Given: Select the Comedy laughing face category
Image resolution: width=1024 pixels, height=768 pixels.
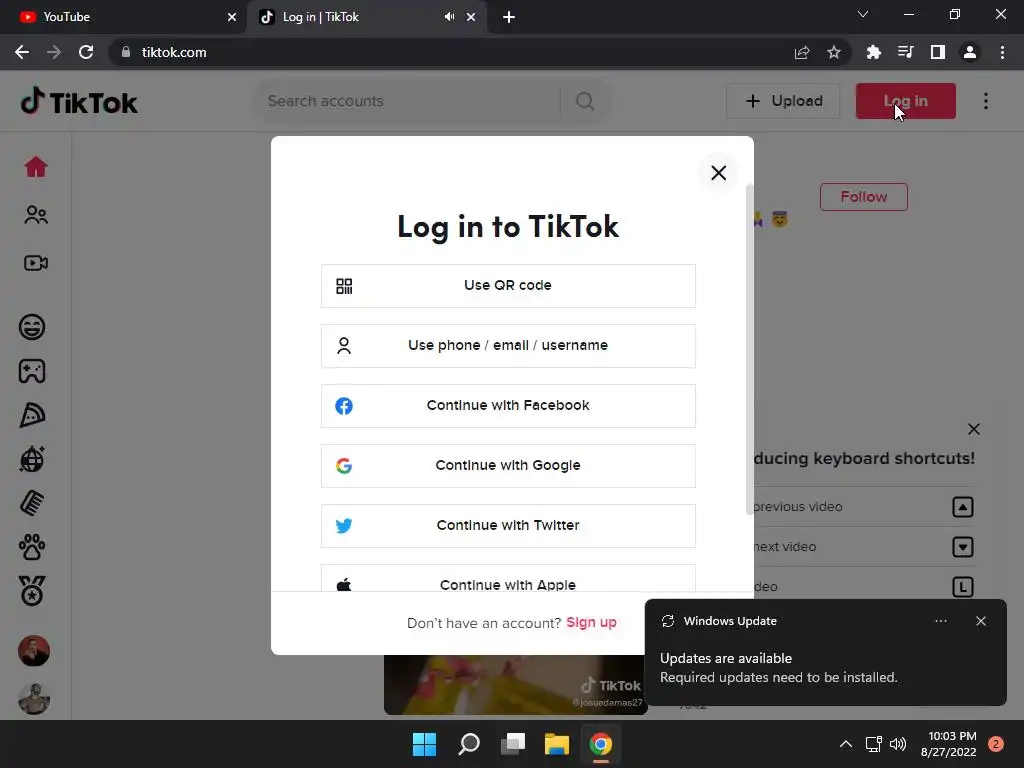Looking at the screenshot, I should (x=32, y=327).
